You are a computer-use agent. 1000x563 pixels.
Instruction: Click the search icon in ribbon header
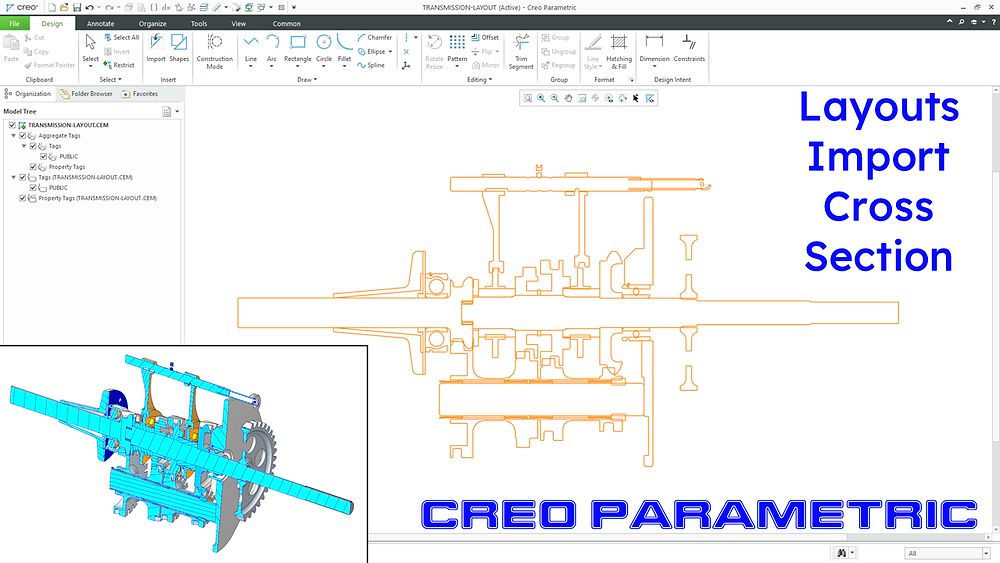[961, 22]
